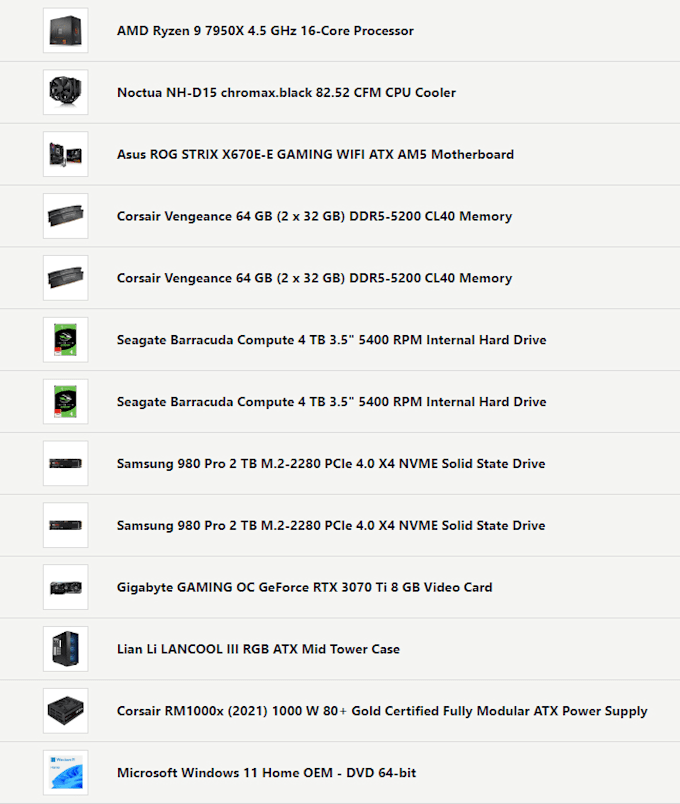Click the AMD Ryzen 9 7950X product thumbnail
The width and height of the screenshot is (680, 804).
(65, 30)
